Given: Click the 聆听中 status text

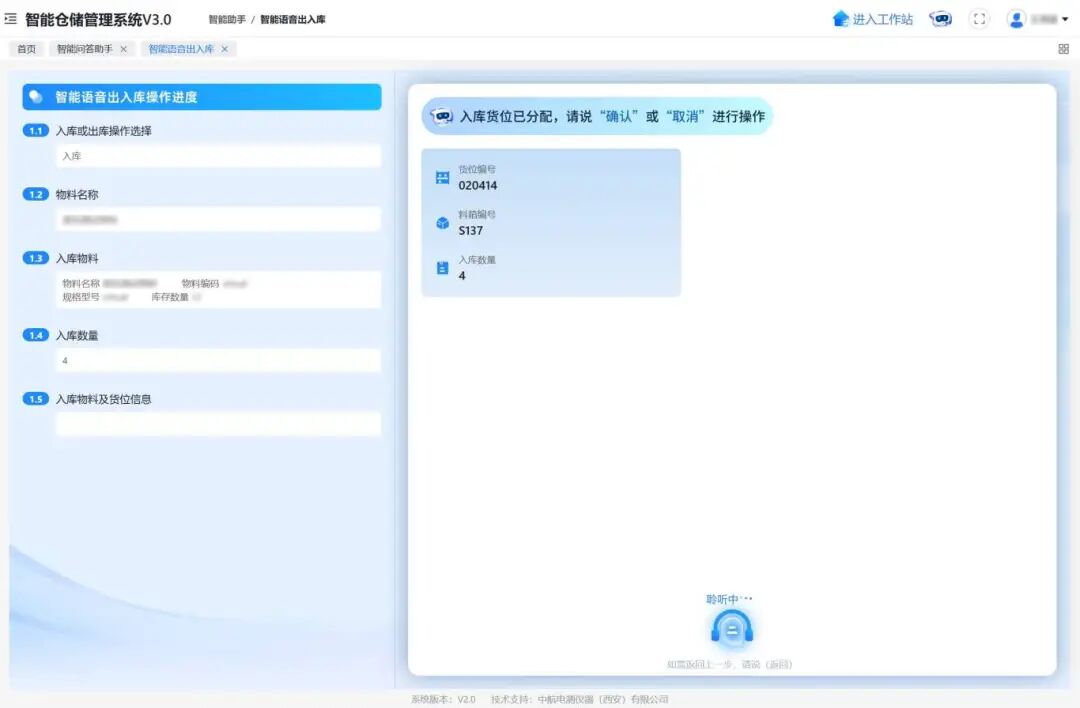Looking at the screenshot, I should point(729,599).
